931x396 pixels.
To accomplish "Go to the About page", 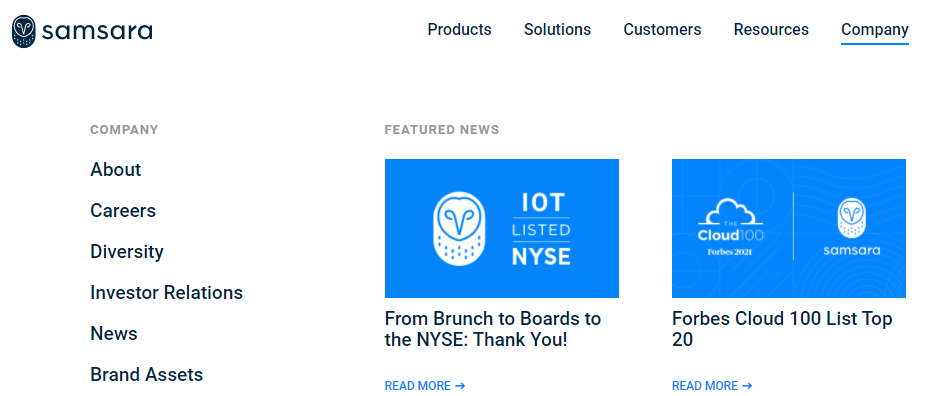I will tap(116, 169).
